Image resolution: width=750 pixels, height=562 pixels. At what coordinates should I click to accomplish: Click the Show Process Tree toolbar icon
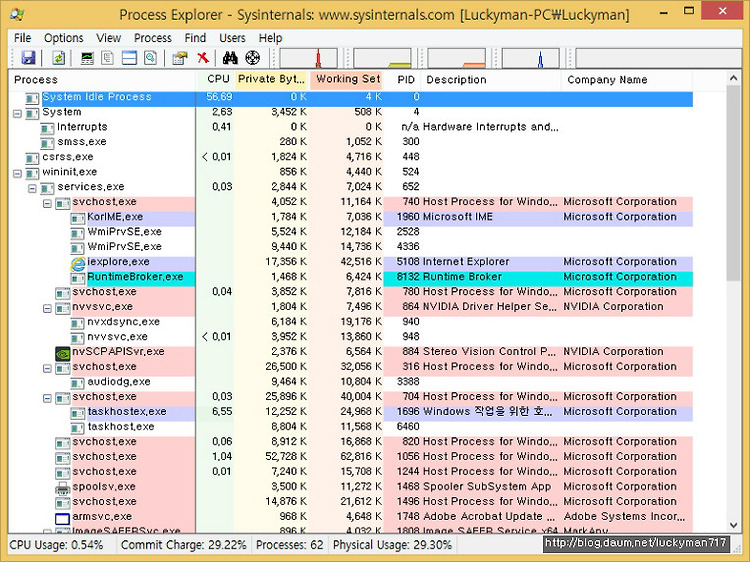(x=108, y=58)
